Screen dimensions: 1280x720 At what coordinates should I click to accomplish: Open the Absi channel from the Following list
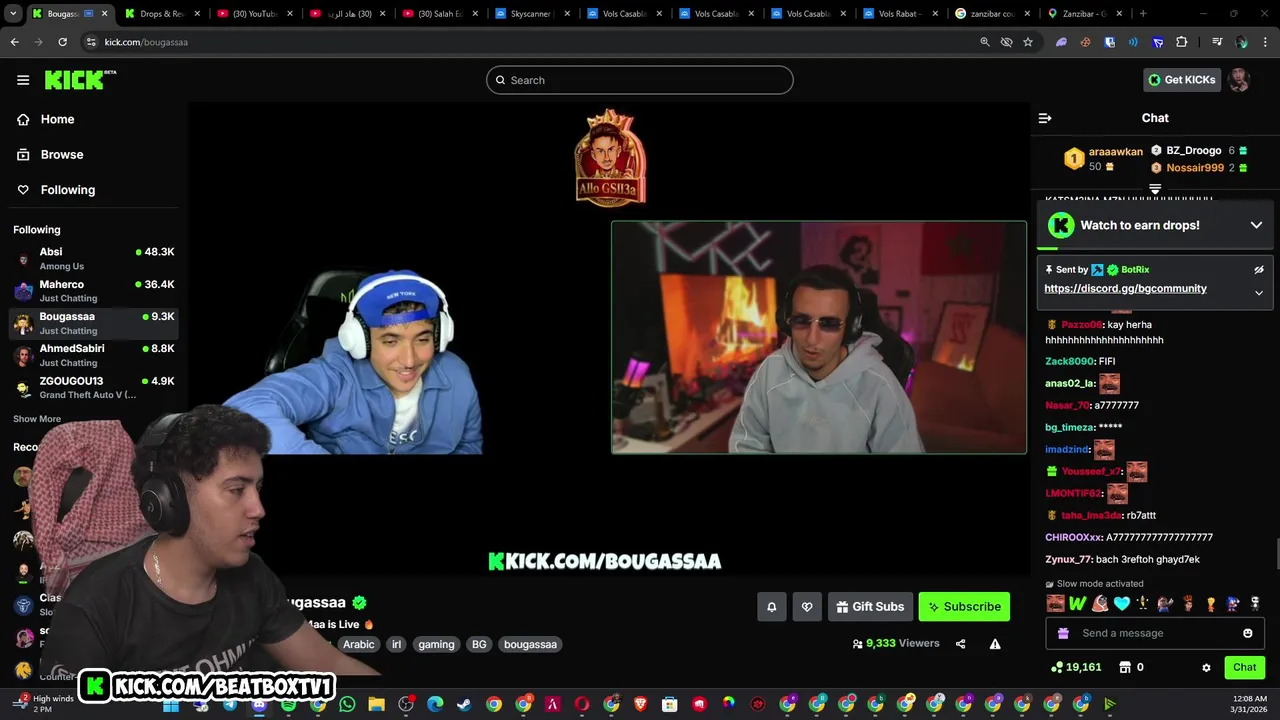[94, 258]
